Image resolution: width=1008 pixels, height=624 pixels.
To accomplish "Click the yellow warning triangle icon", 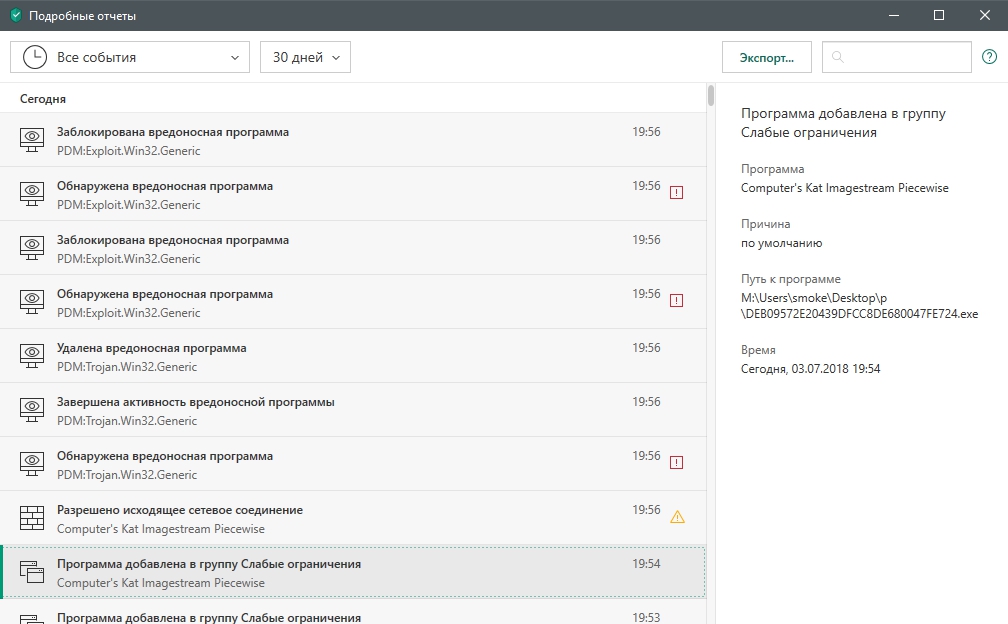I will click(x=677, y=517).
